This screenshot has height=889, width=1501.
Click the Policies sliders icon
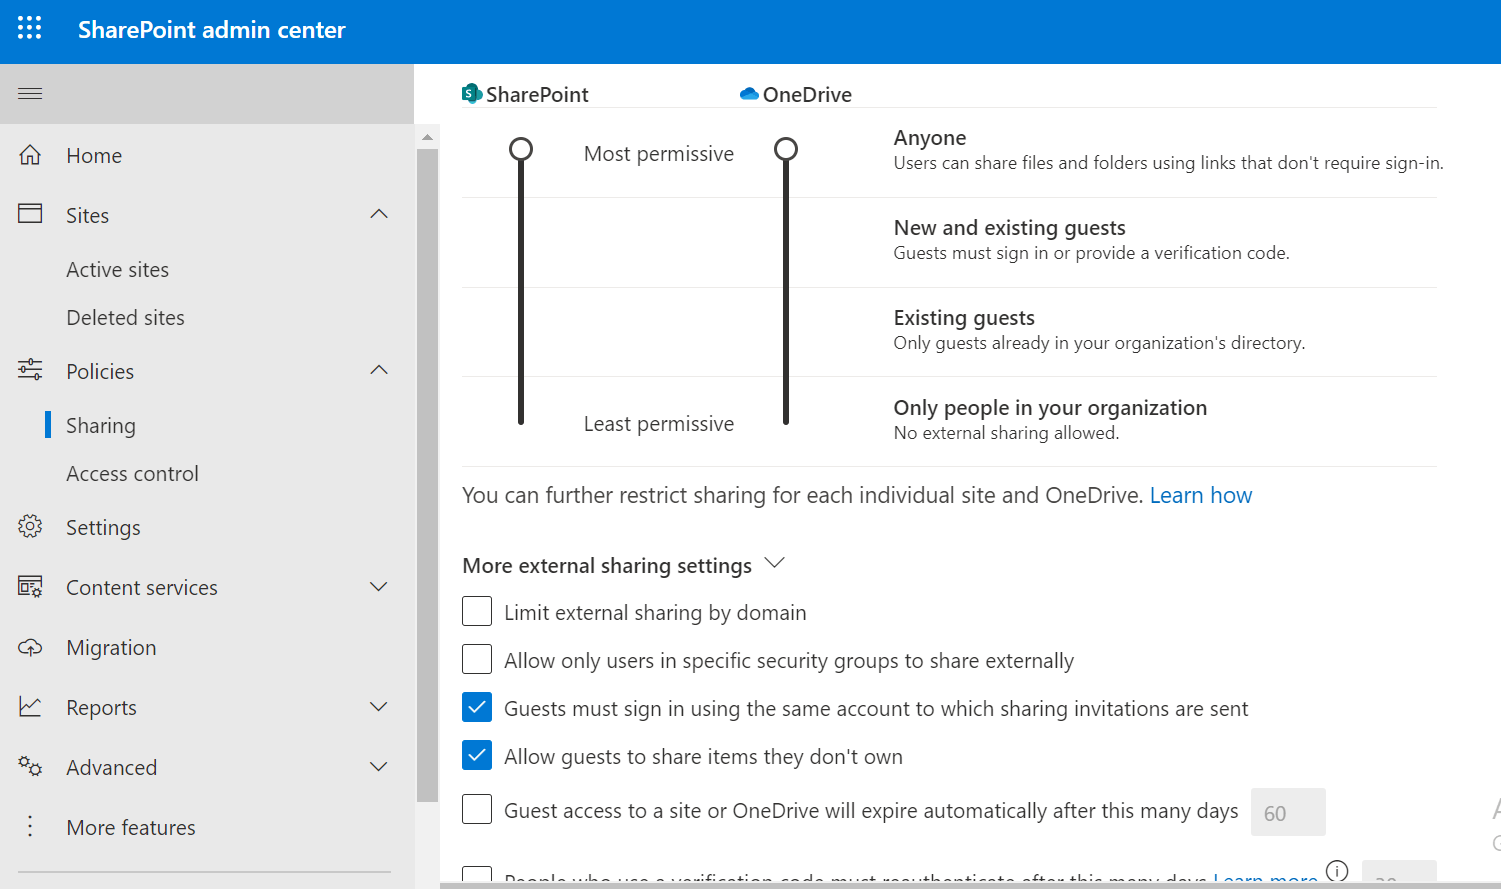(x=30, y=370)
